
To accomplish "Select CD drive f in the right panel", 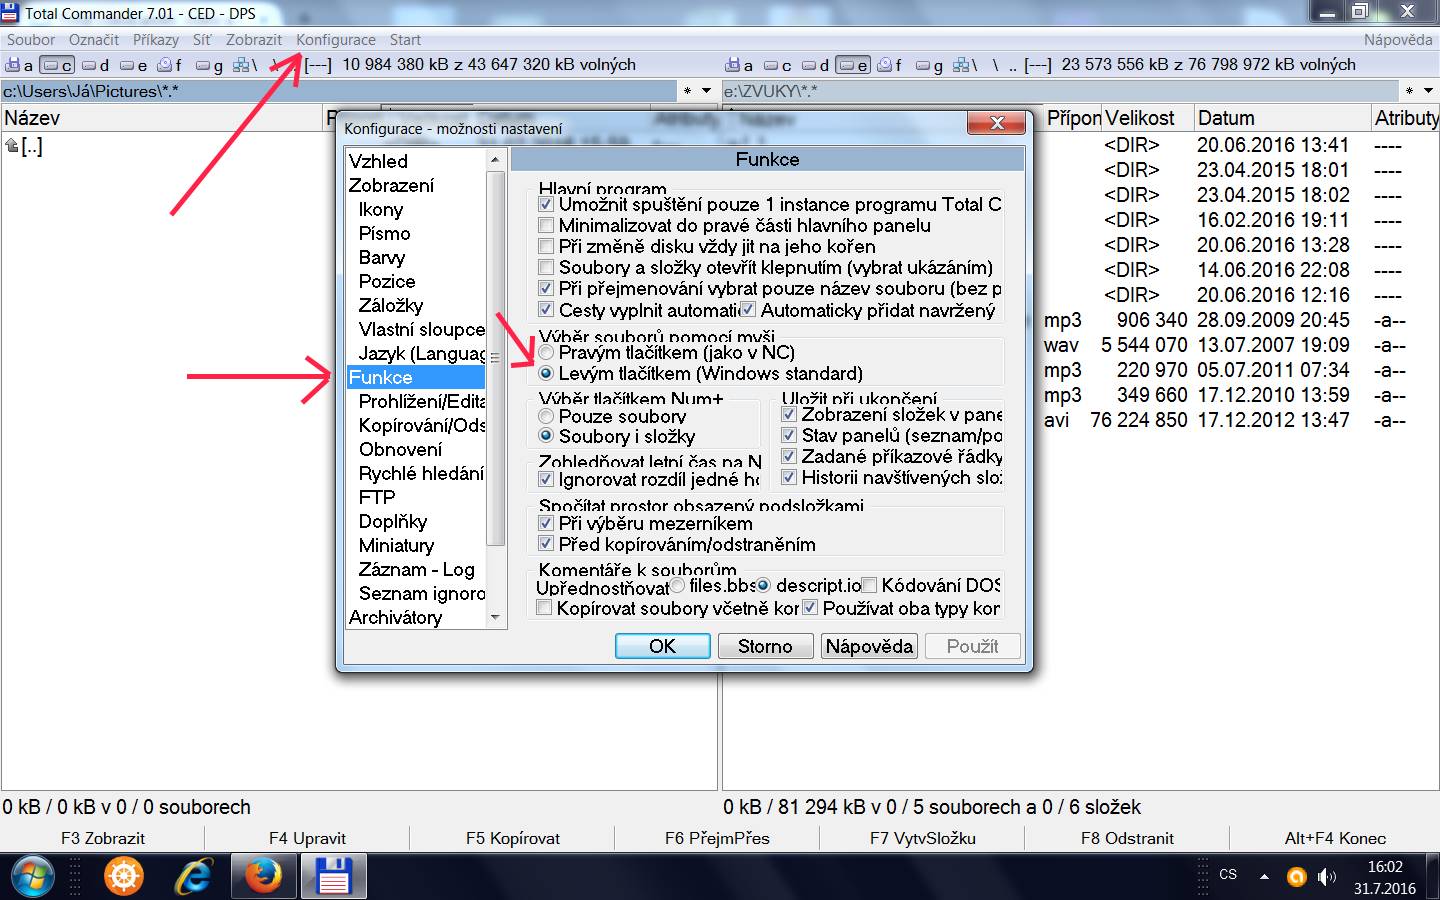I will point(890,65).
